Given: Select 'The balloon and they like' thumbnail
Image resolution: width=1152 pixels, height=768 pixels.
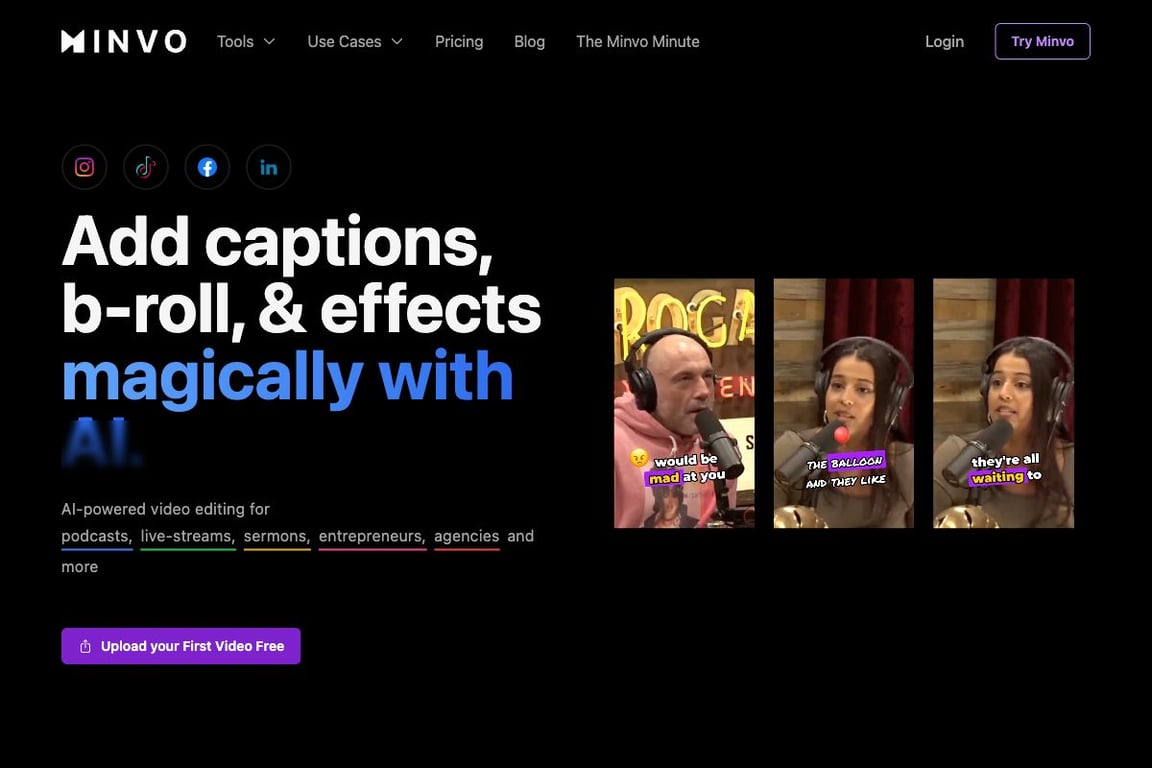Looking at the screenshot, I should point(843,403).
